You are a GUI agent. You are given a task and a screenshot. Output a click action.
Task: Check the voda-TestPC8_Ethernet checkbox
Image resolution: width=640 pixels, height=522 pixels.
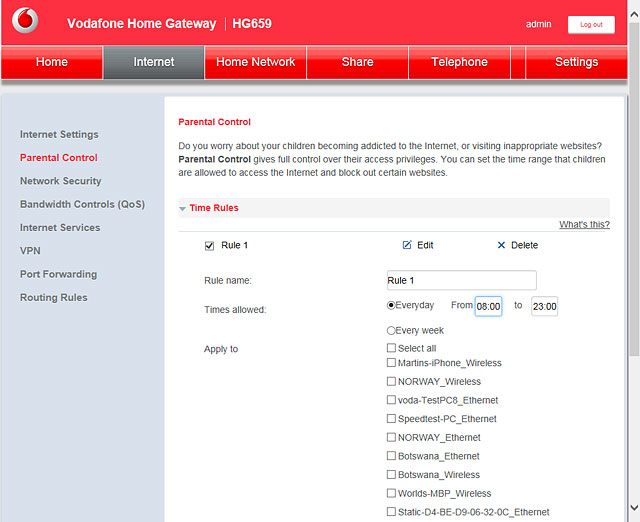[391, 400]
